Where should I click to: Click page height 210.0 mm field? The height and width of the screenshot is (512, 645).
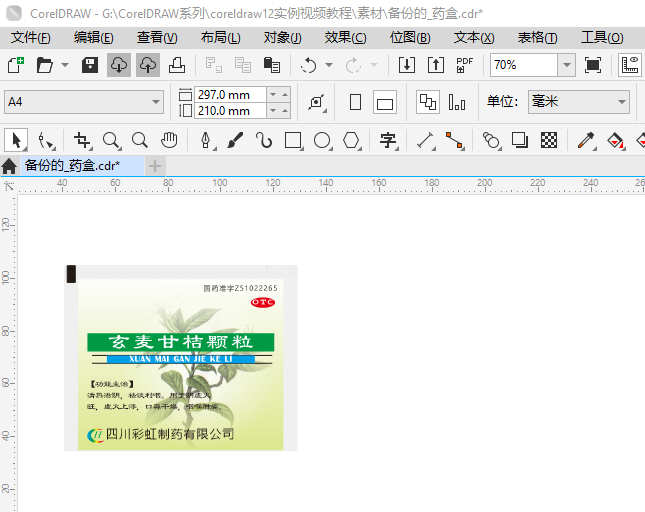pos(230,111)
